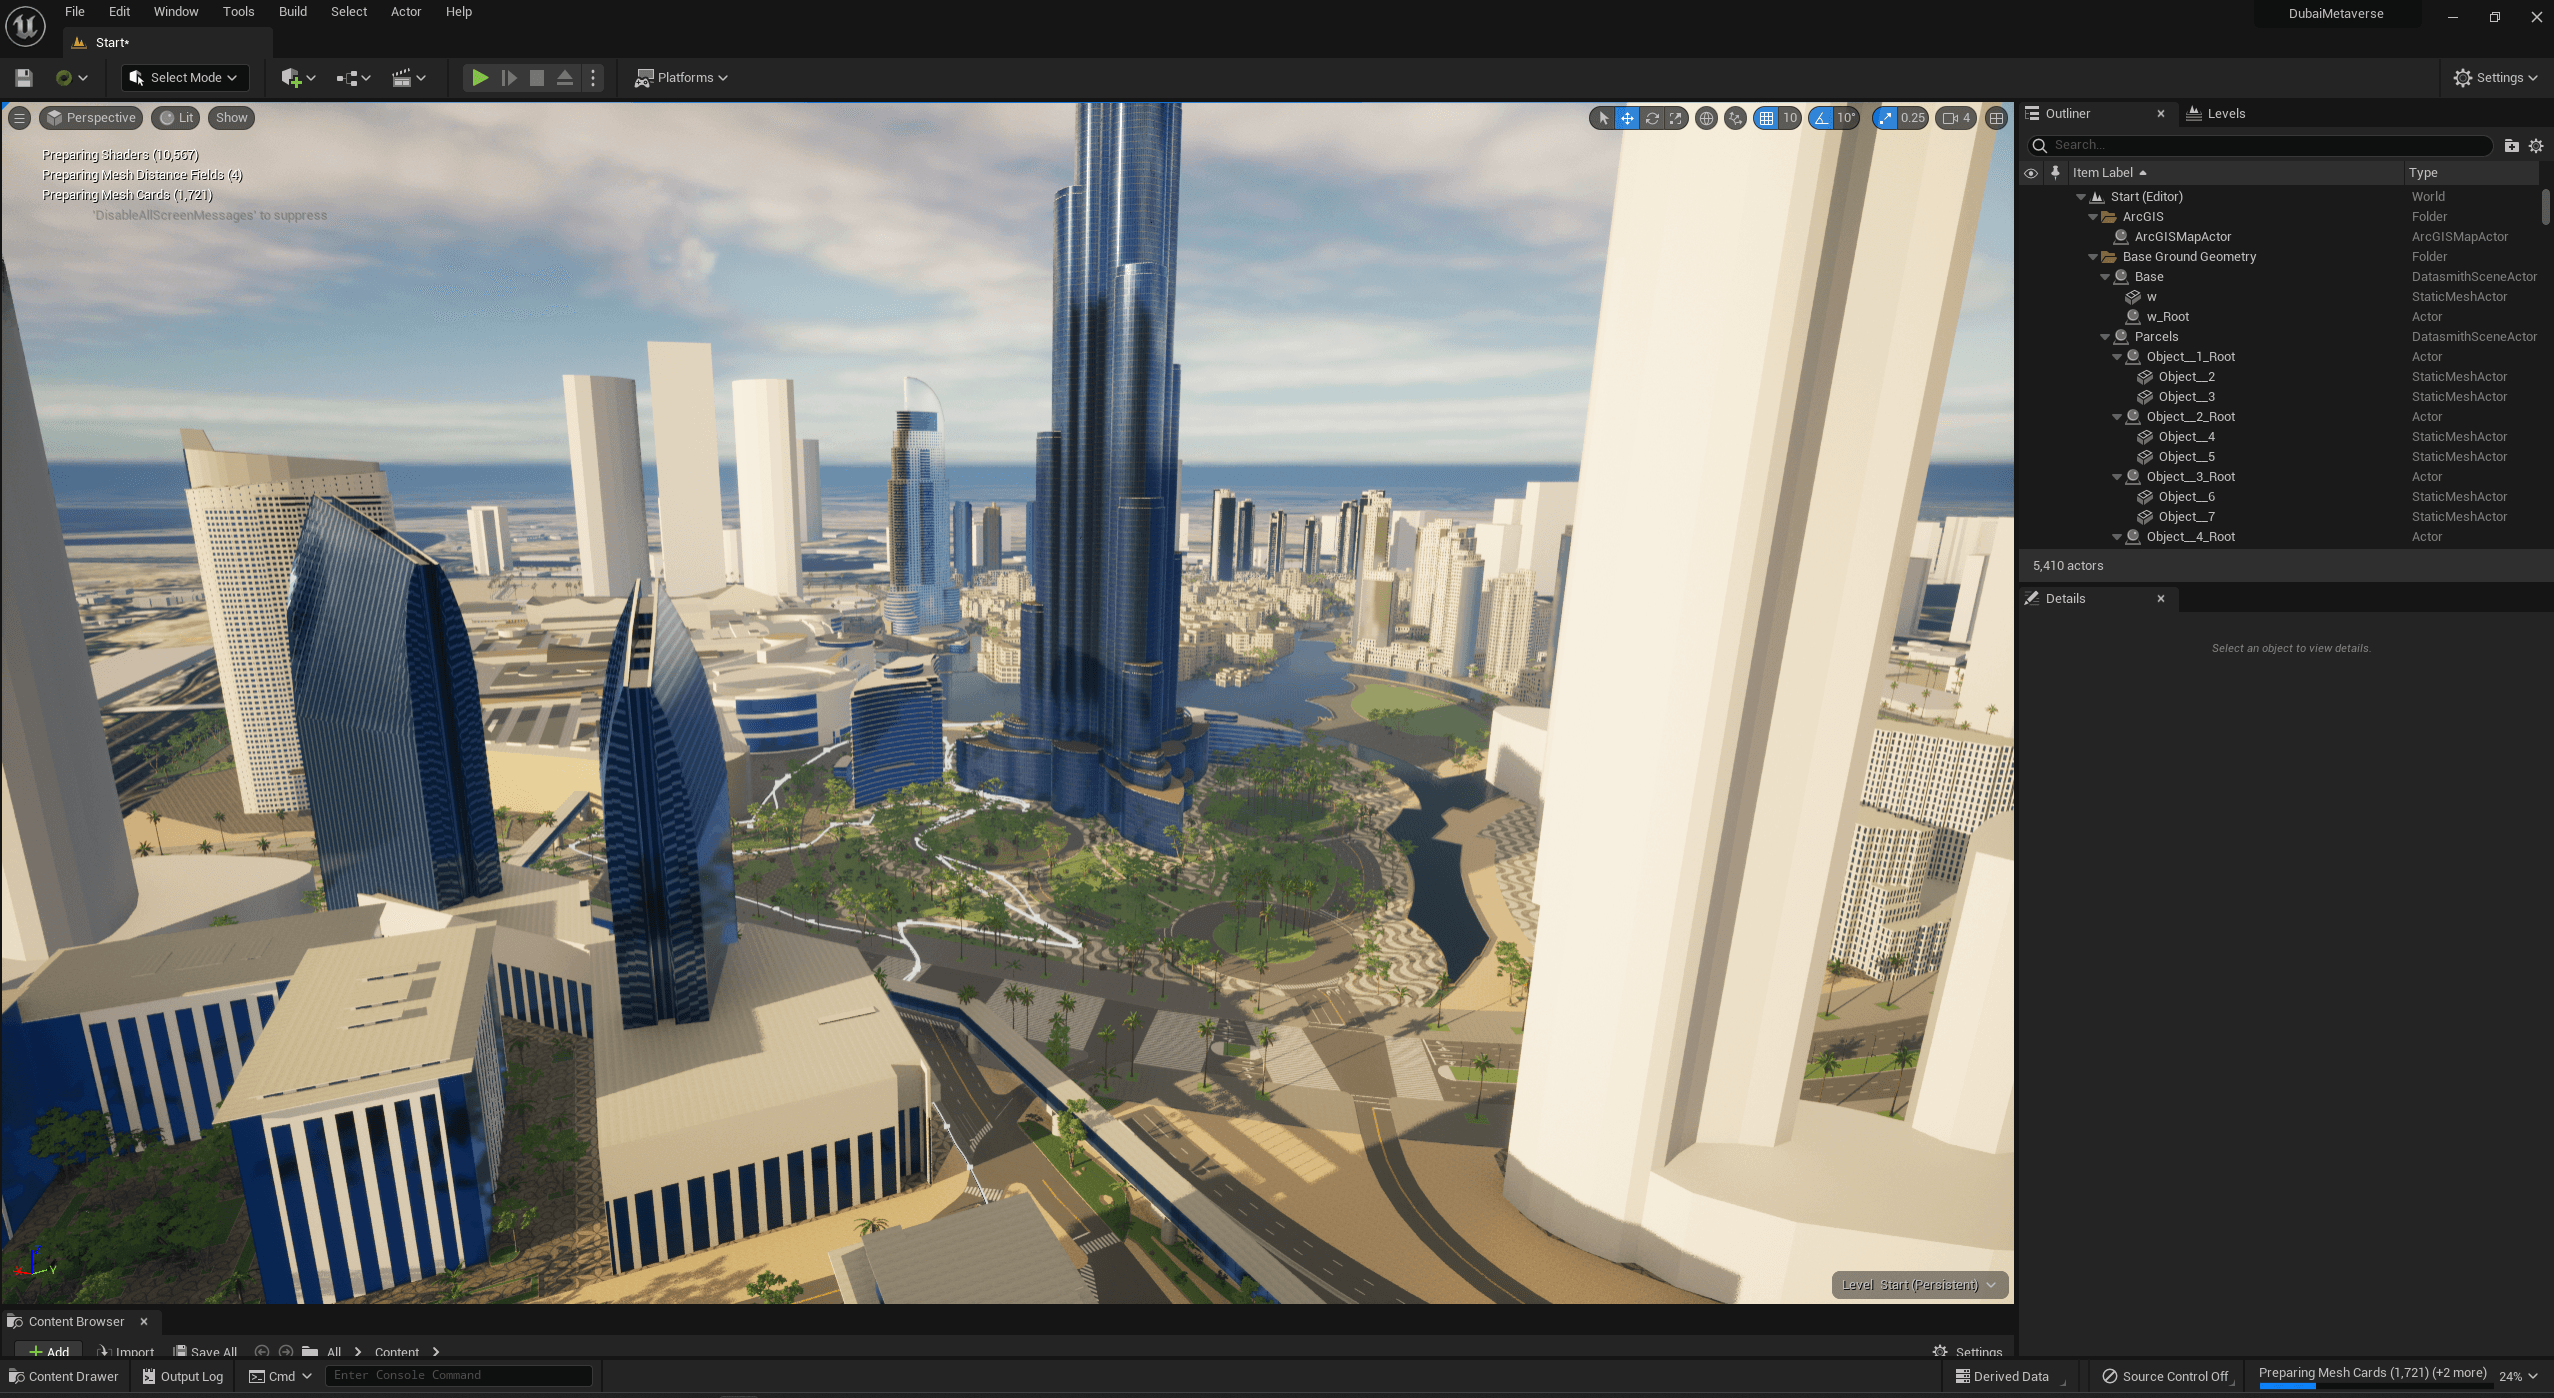Collapse the Object__3_Root node
This screenshot has height=1398, width=2554.
click(2117, 477)
